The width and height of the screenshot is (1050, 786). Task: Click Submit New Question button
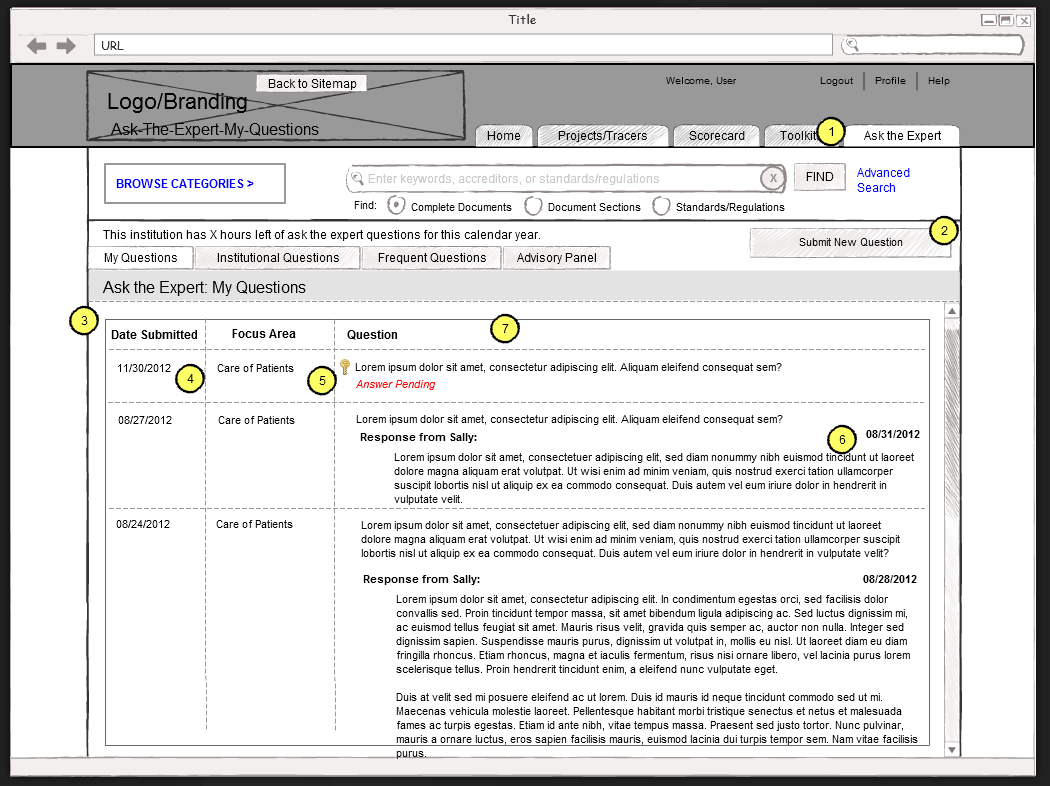[x=850, y=242]
